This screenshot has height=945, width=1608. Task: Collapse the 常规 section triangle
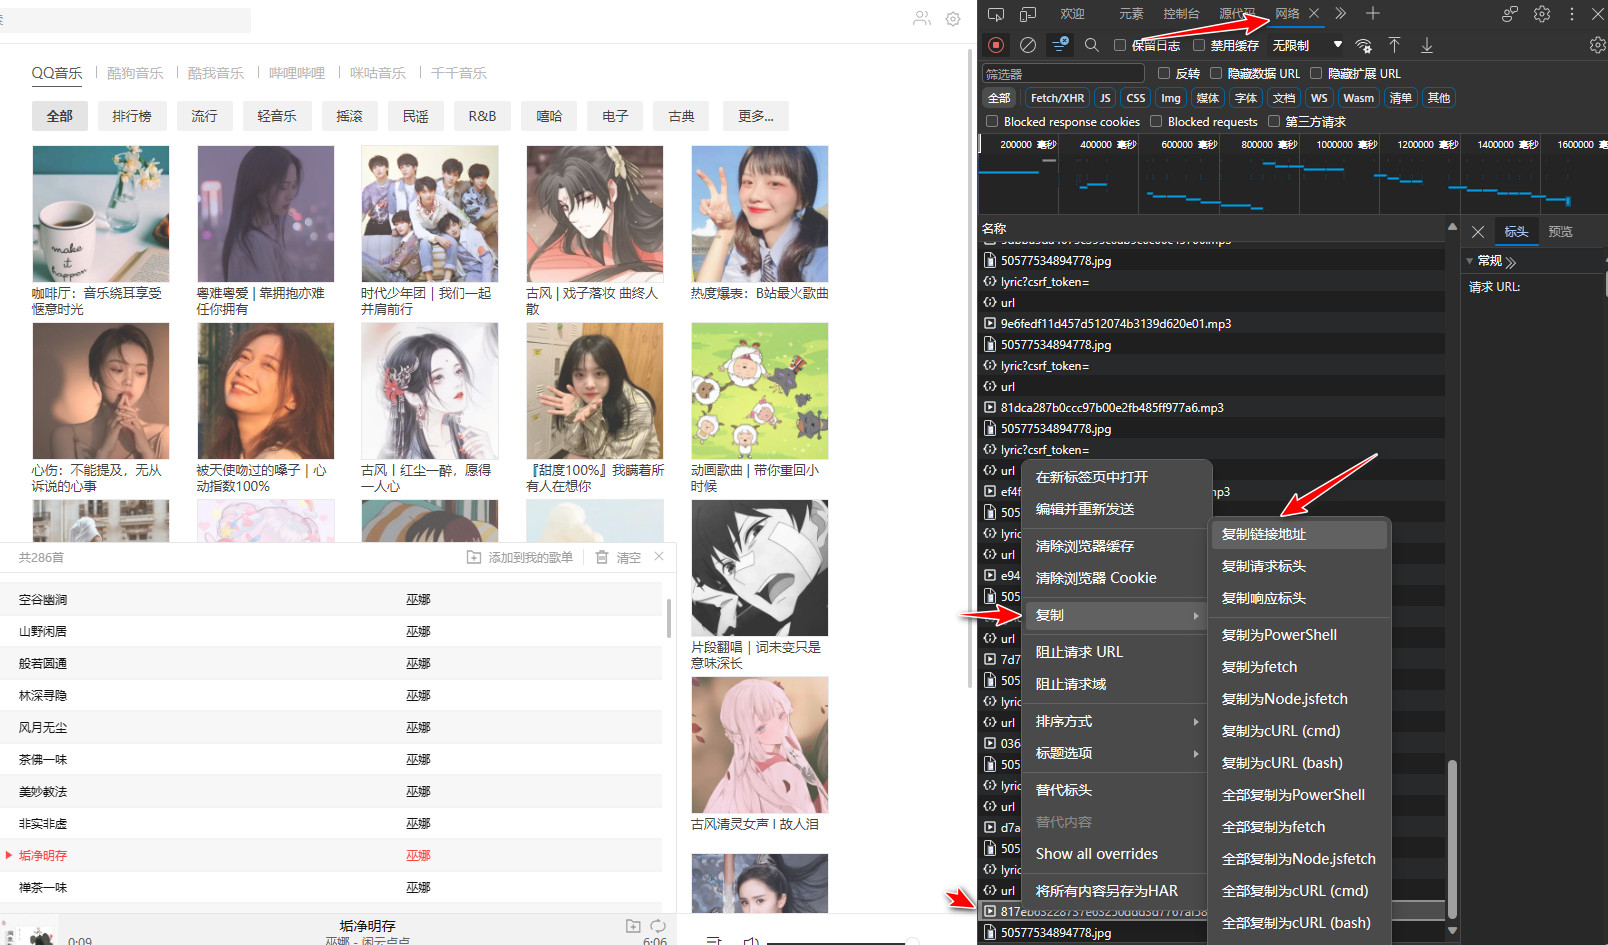tap(1470, 261)
